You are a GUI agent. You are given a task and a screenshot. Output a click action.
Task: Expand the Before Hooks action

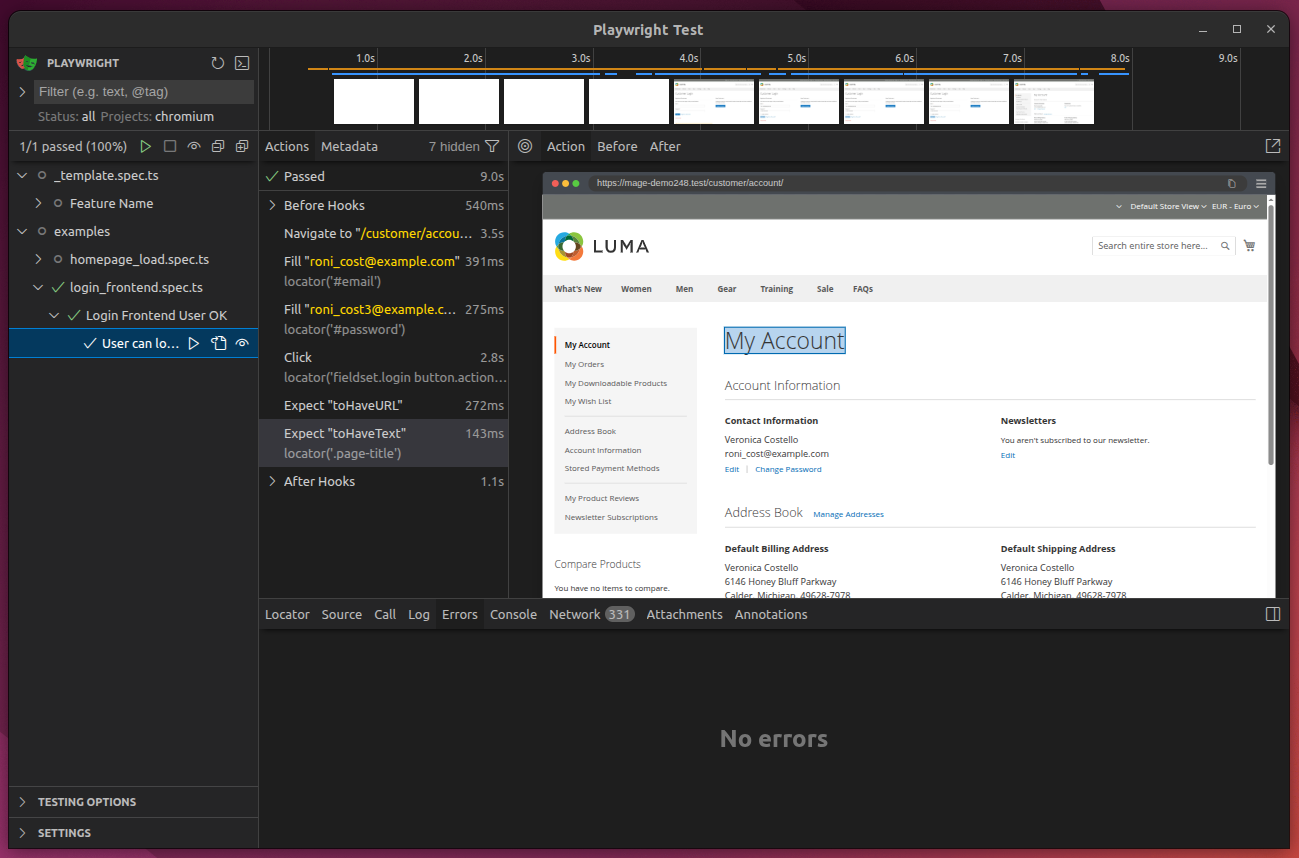pos(272,205)
